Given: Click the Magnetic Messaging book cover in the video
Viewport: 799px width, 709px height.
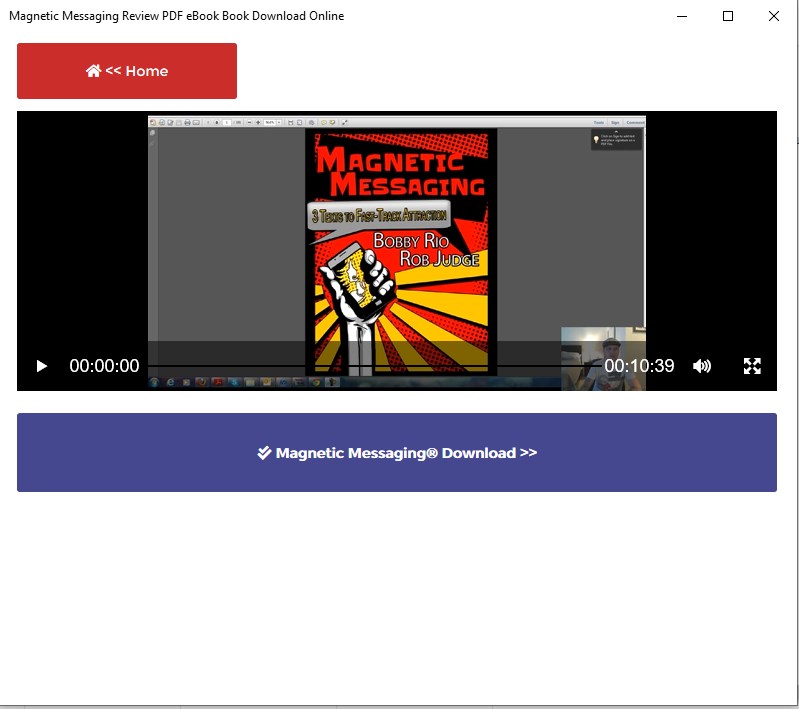Looking at the screenshot, I should coord(401,251).
